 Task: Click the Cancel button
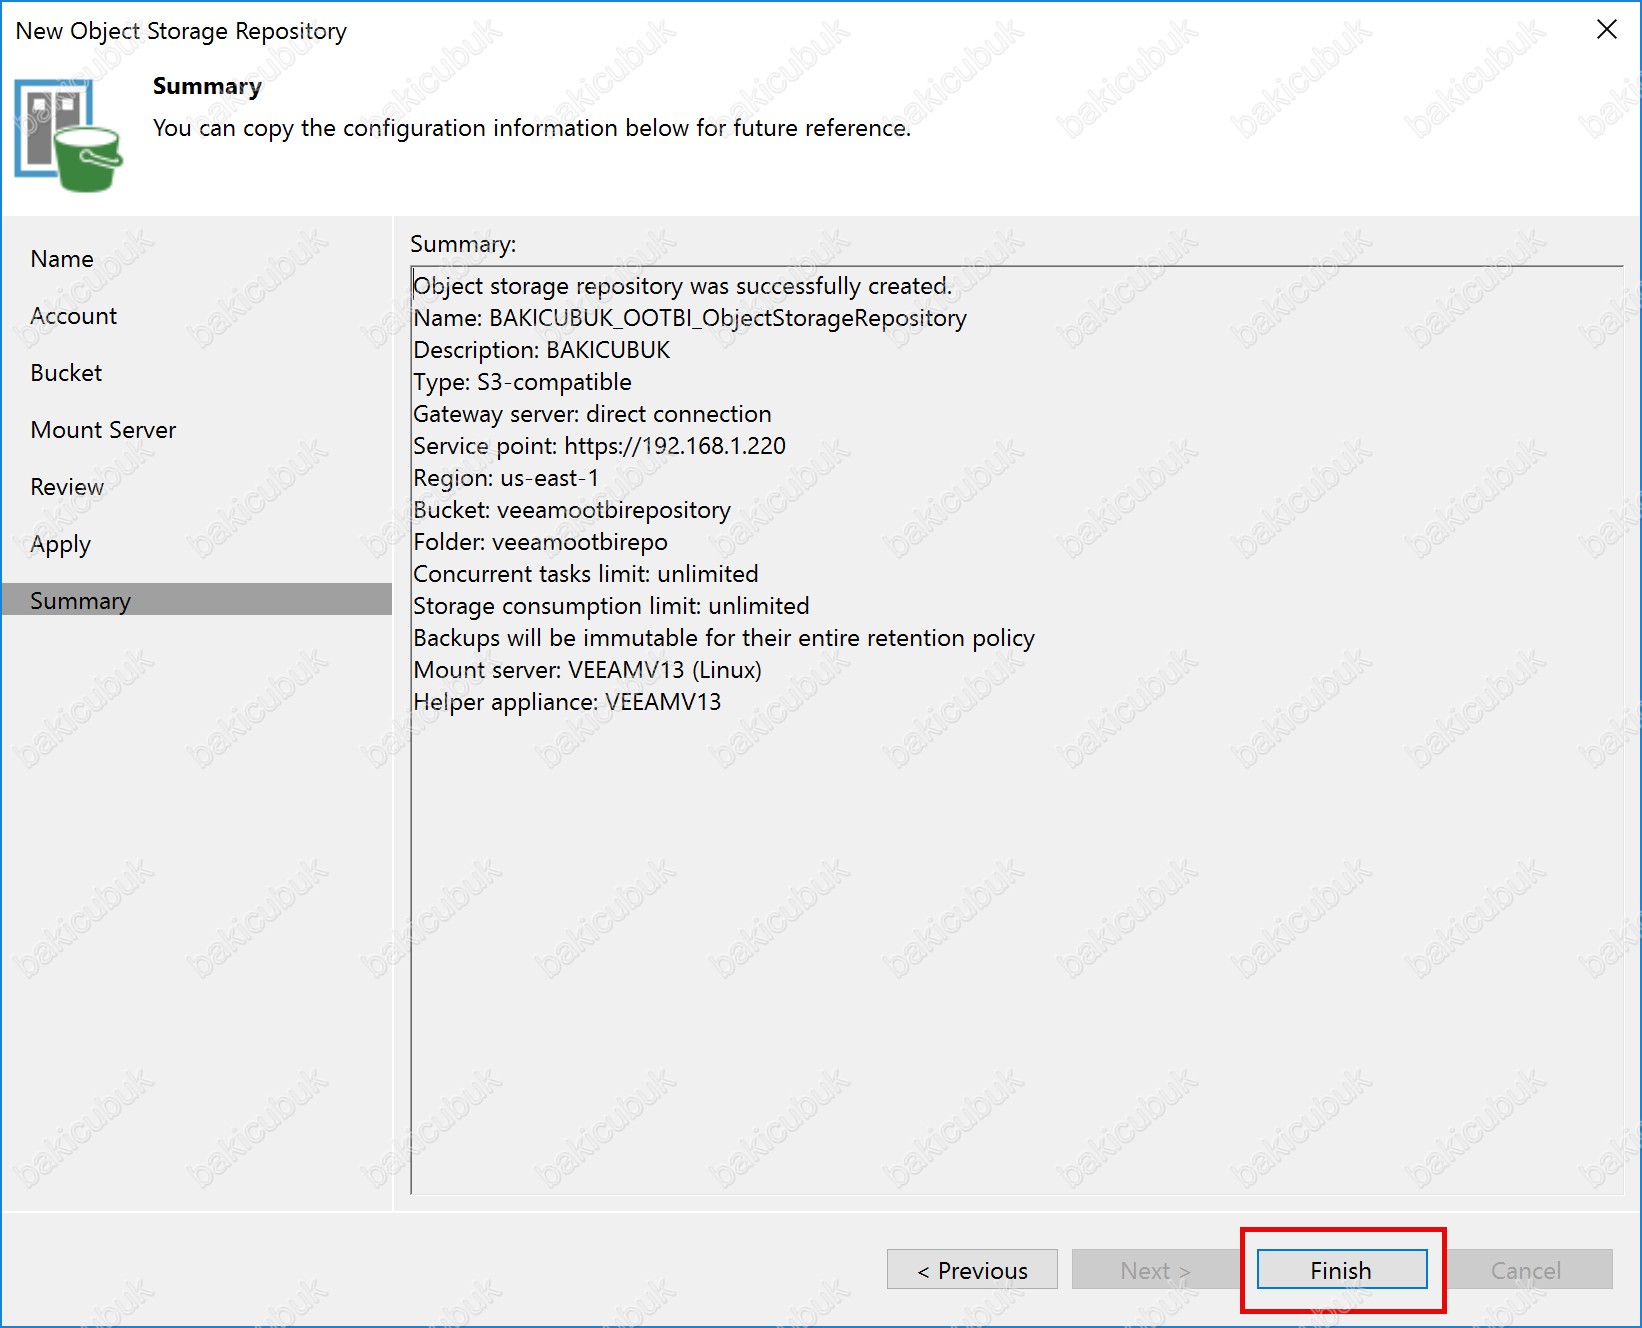pos(1526,1270)
